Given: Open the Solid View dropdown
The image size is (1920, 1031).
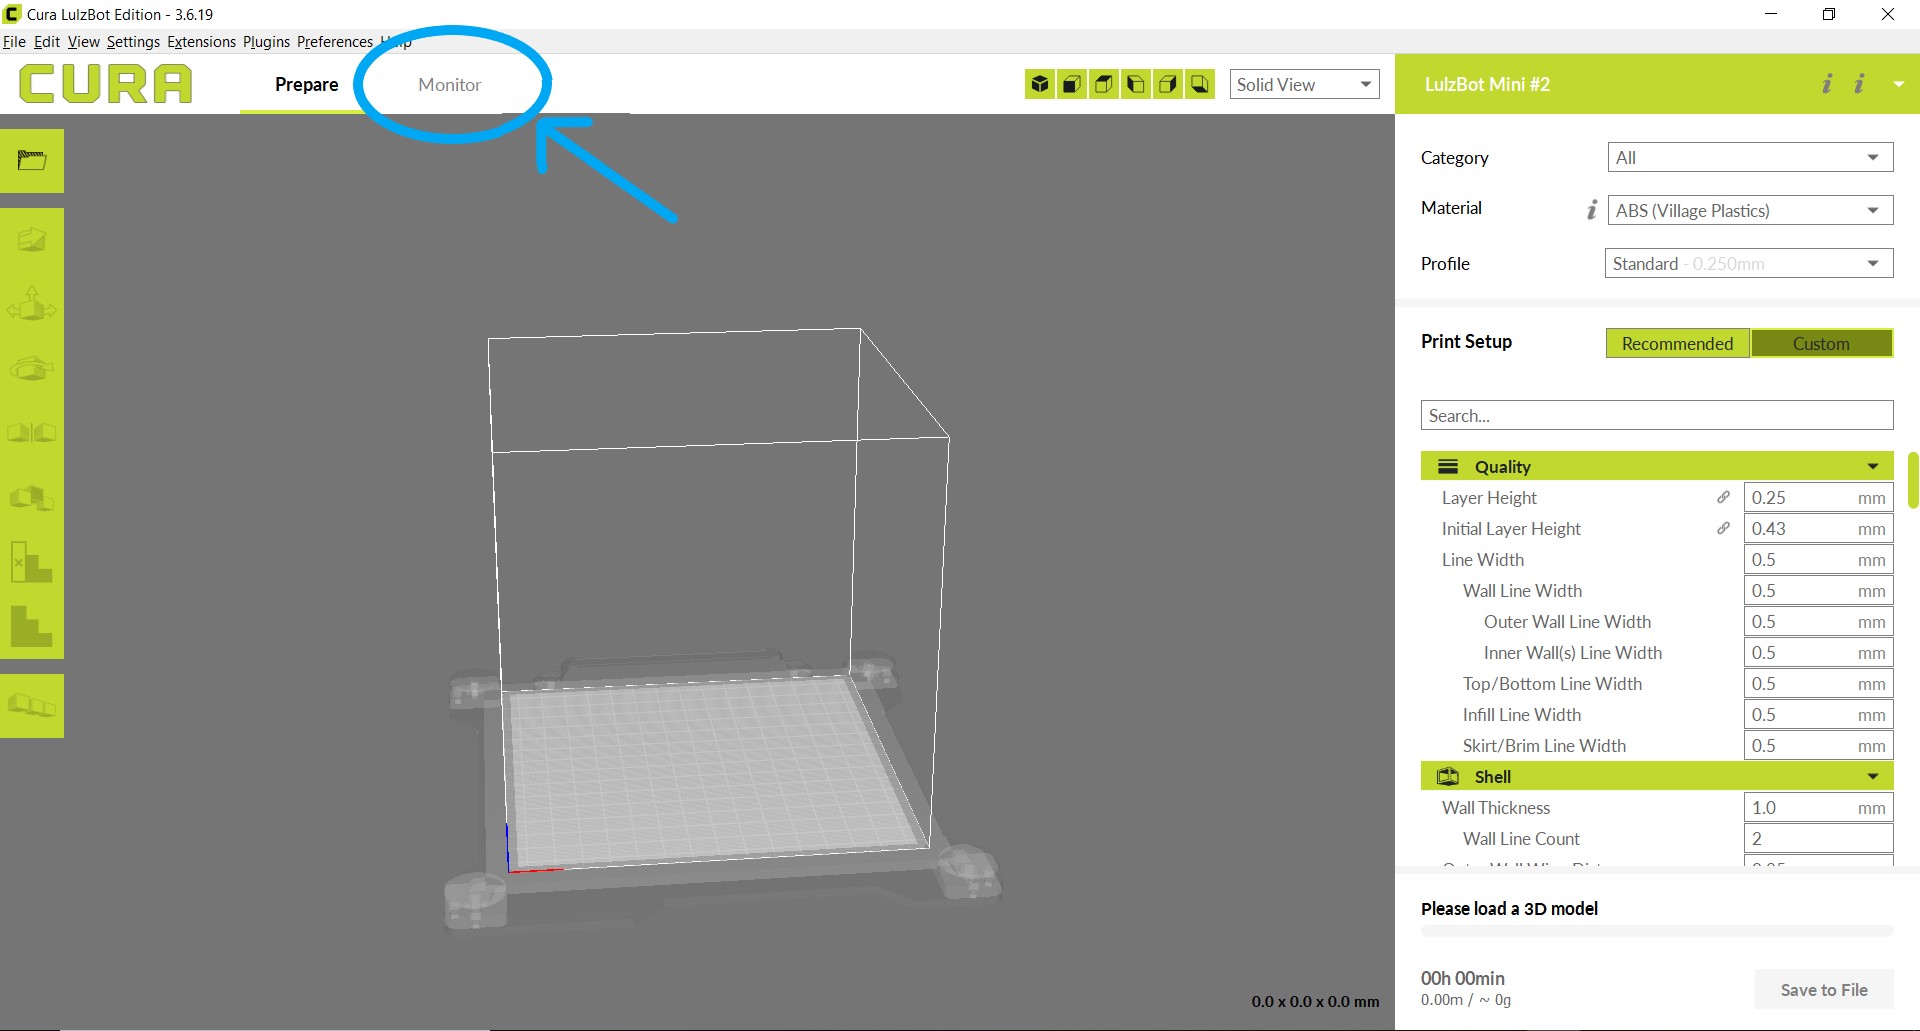Looking at the screenshot, I should pyautogui.click(x=1304, y=84).
